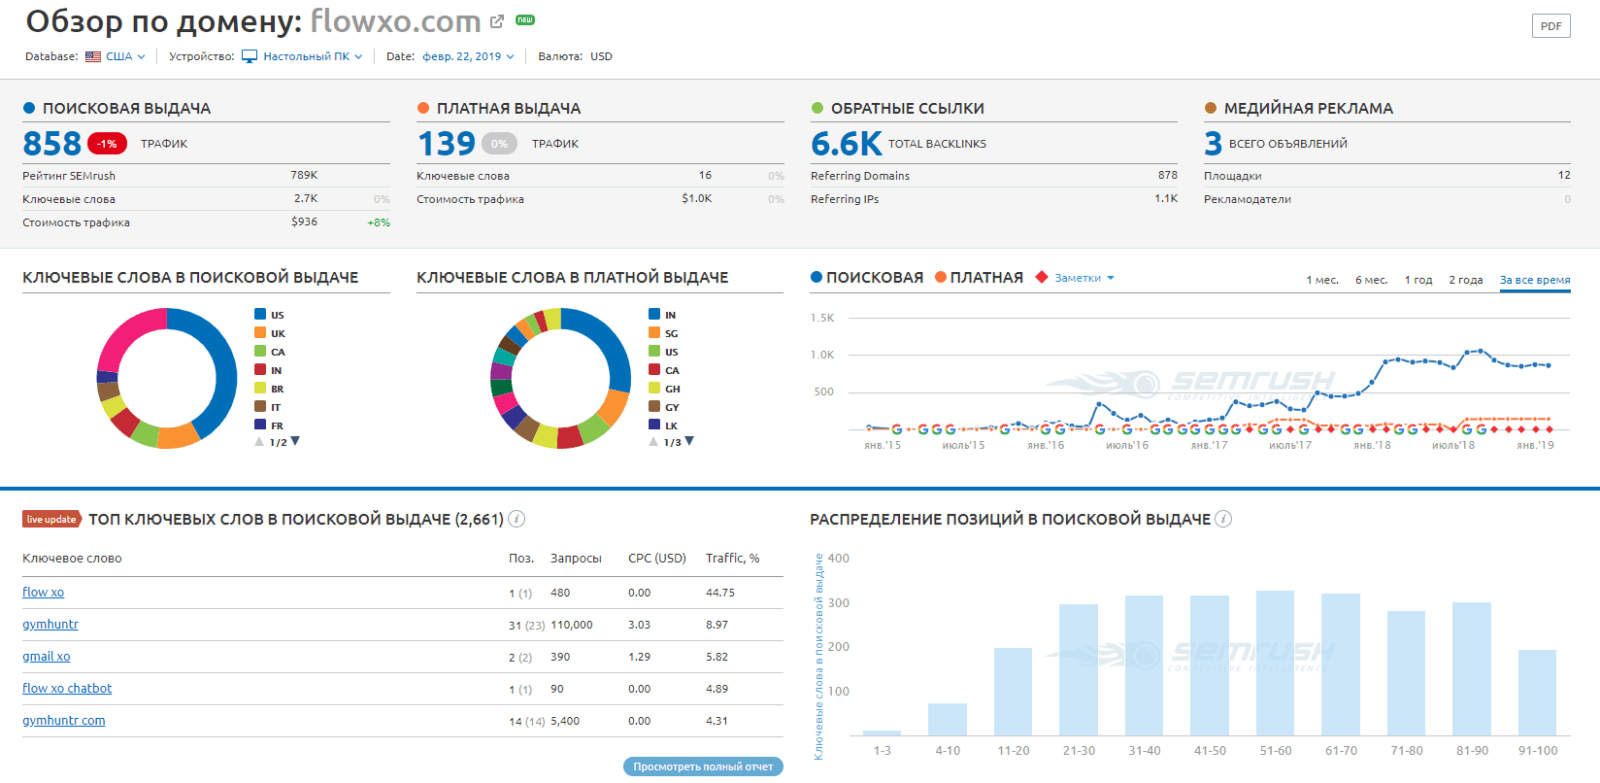Viewport: 1600px width, 783px height.
Task: Open the США database dropdown
Action: pos(125,57)
